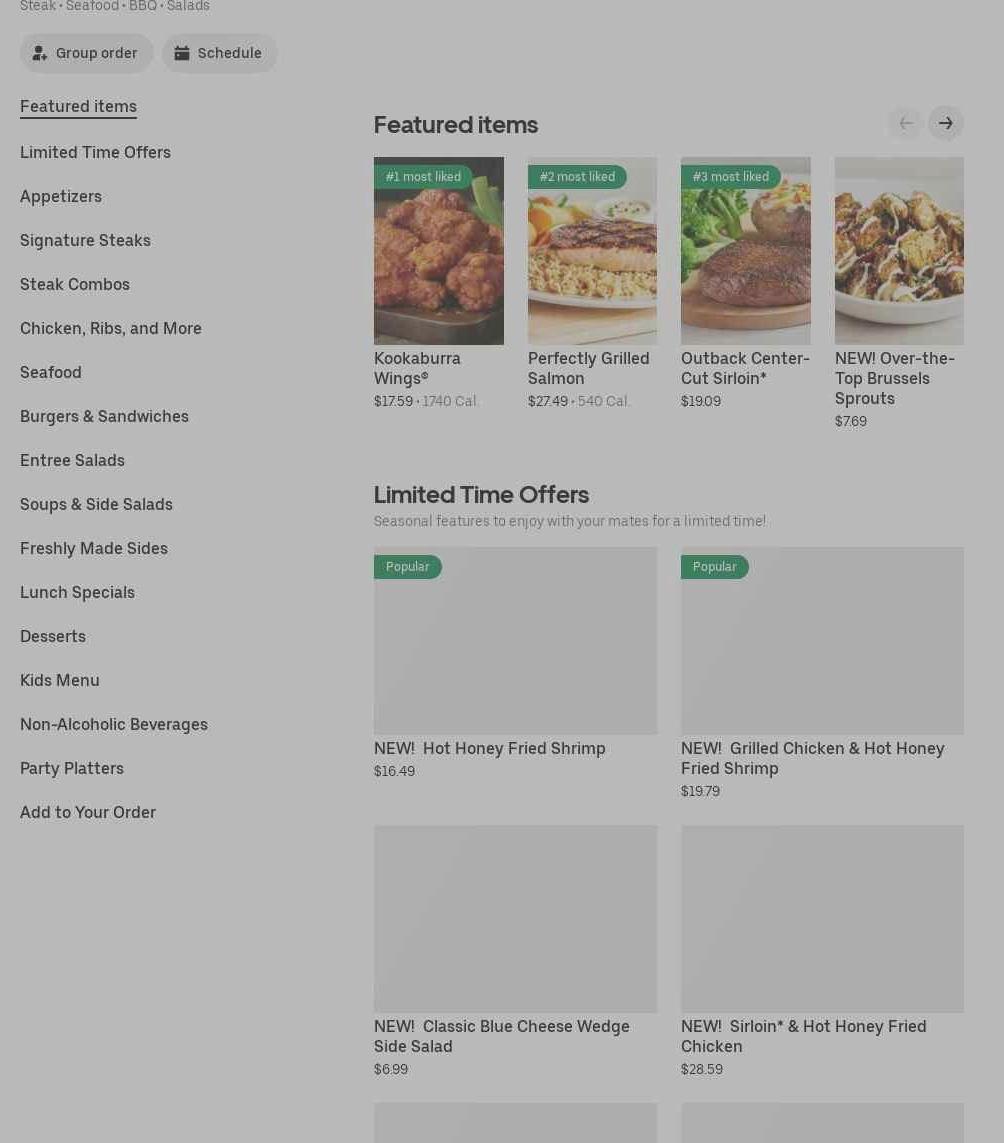The height and width of the screenshot is (1143, 1004).
Task: Go to Party Platters section
Action: (x=72, y=768)
